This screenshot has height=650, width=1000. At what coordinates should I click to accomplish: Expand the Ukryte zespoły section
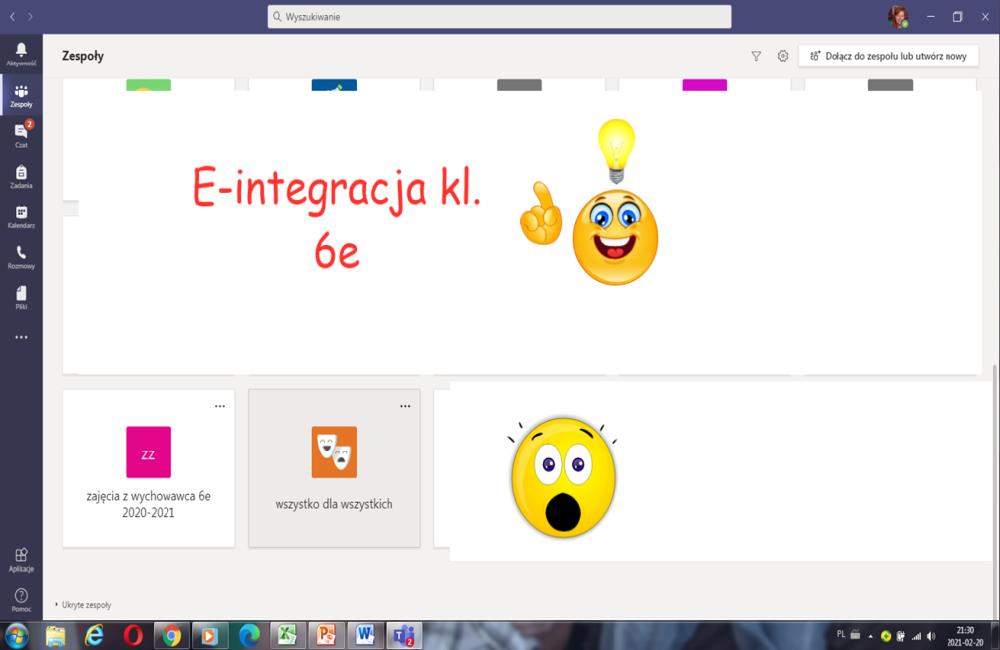(86, 605)
